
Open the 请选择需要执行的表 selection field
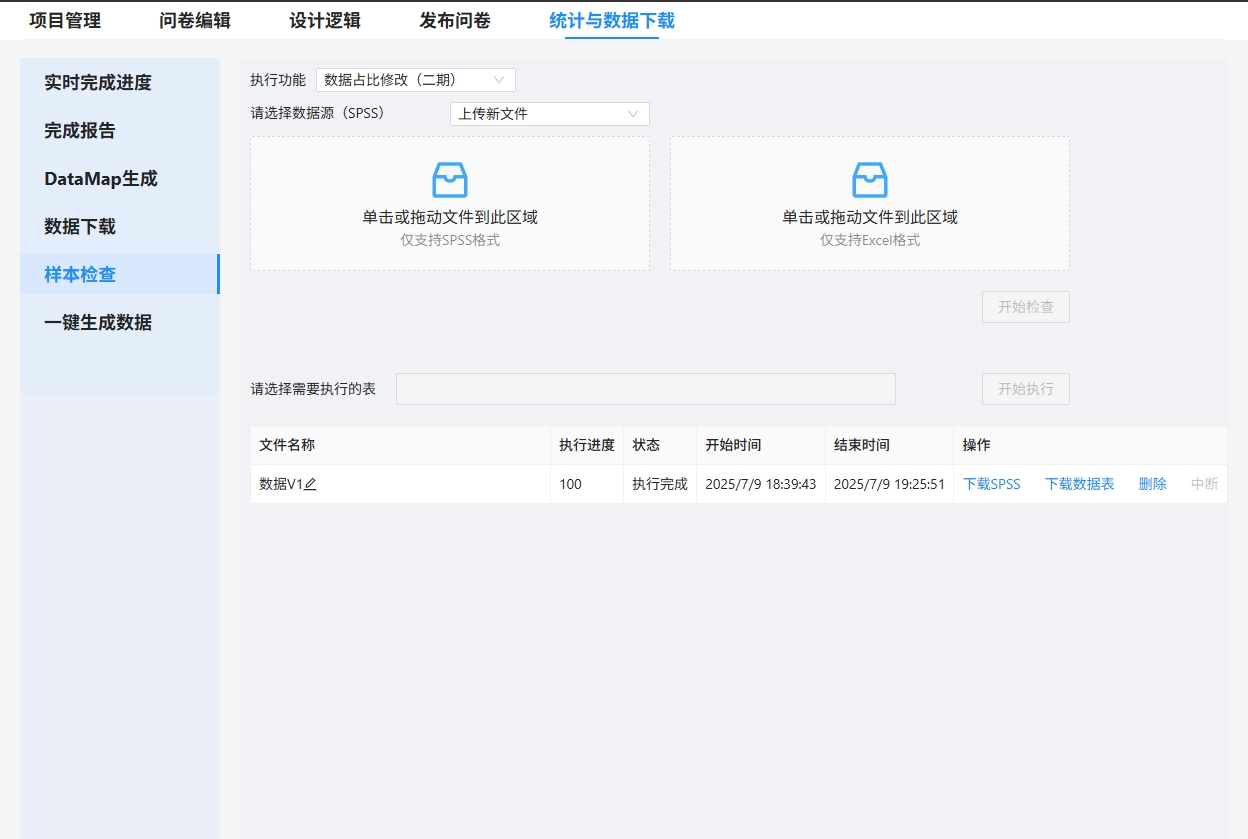(646, 389)
